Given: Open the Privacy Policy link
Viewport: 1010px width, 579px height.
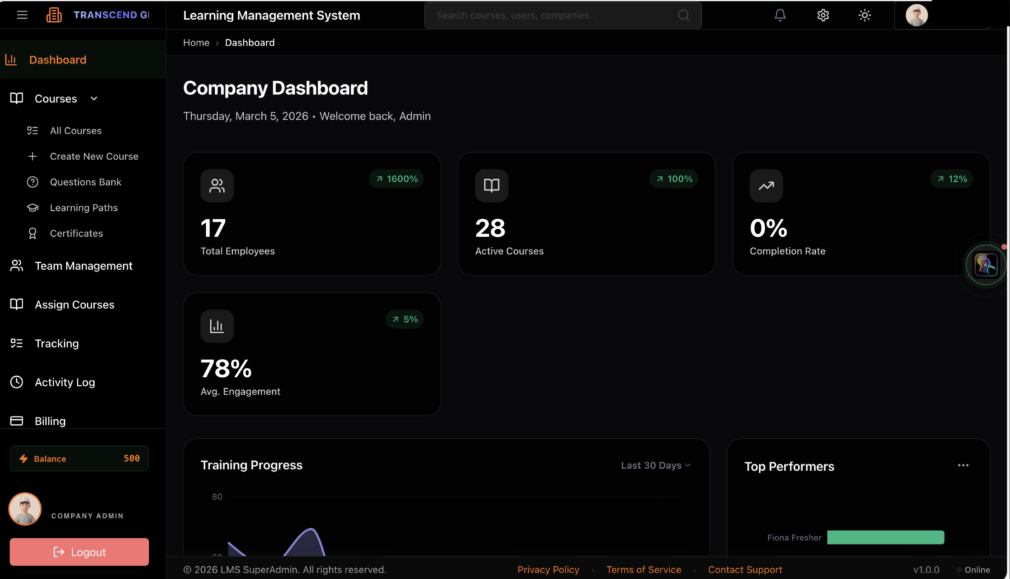Looking at the screenshot, I should coord(548,569).
